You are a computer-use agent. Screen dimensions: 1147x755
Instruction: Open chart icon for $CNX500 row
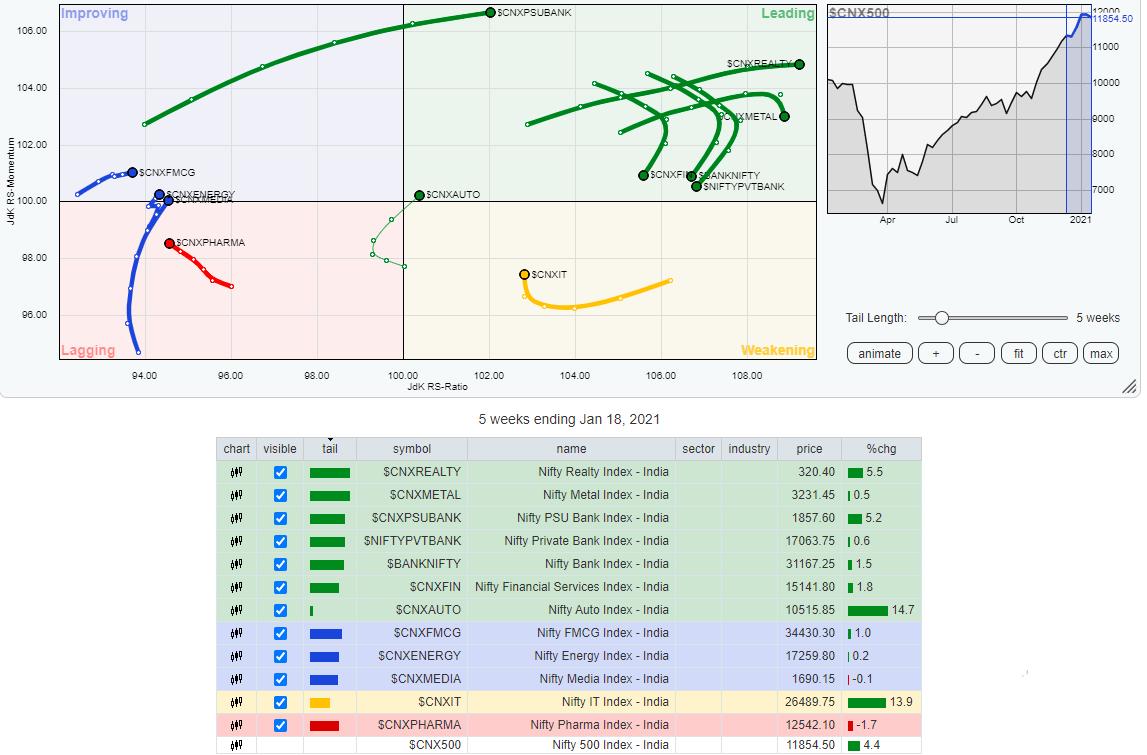(x=236, y=745)
